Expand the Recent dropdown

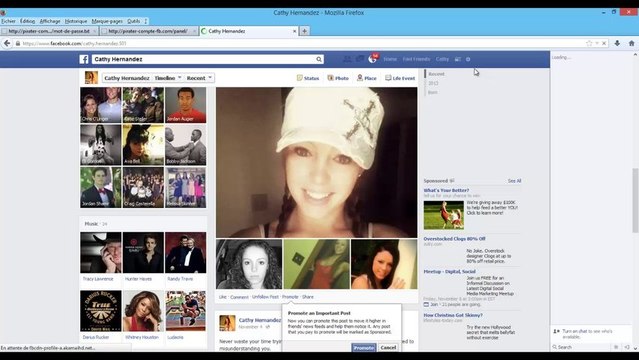click(x=199, y=78)
